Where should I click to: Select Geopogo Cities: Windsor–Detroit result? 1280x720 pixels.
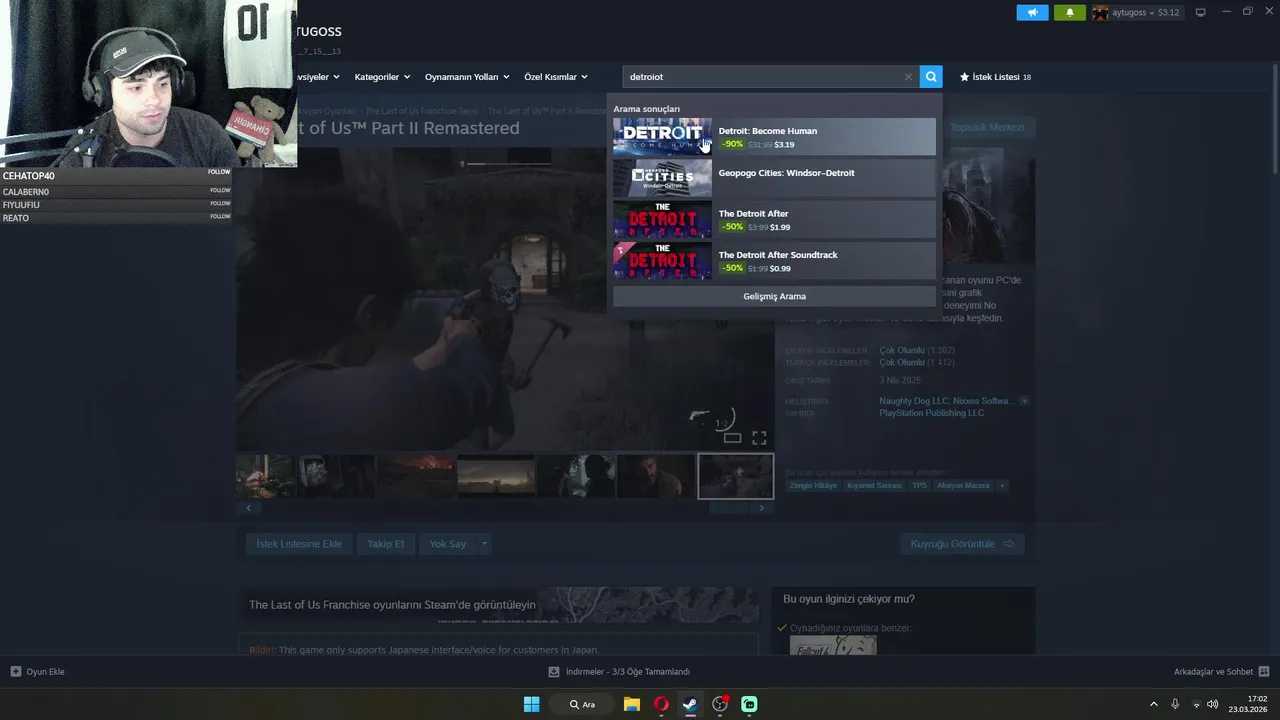pyautogui.click(x=774, y=178)
